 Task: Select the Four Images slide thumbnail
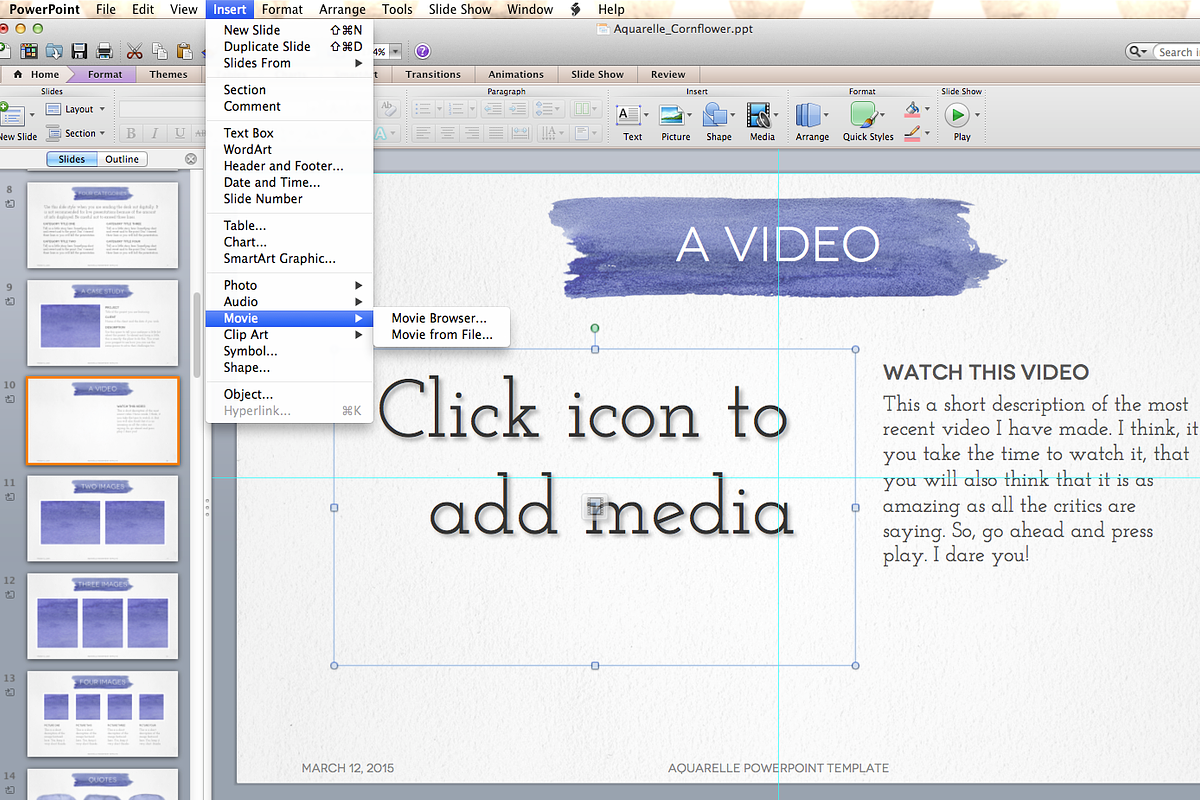pyautogui.click(x=102, y=713)
